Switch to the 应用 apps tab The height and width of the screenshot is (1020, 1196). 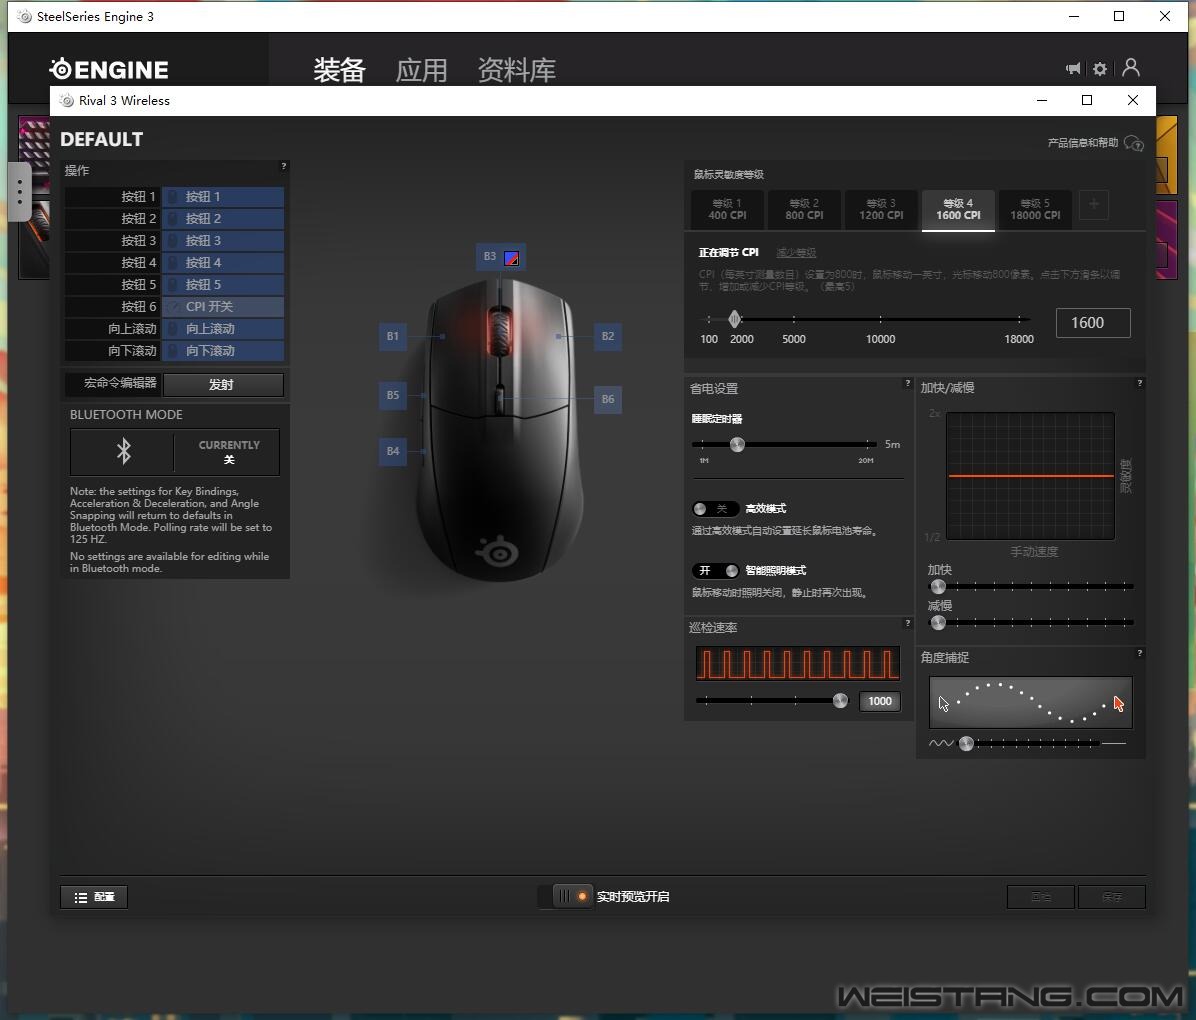[422, 70]
